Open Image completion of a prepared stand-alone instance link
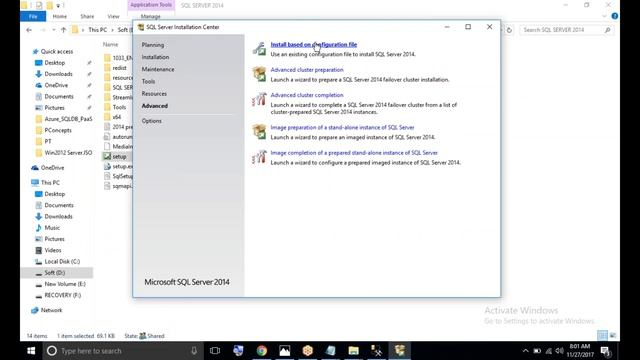The width and height of the screenshot is (640, 360). (x=354, y=153)
